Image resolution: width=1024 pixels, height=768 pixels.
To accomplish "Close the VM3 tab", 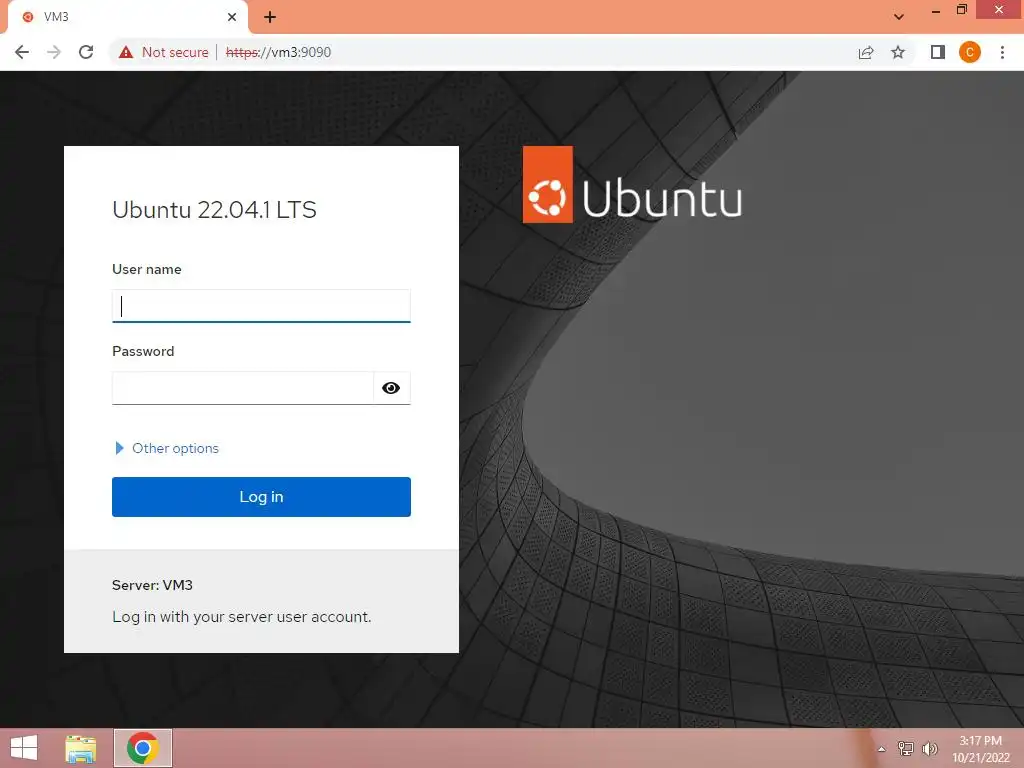I will point(232,17).
